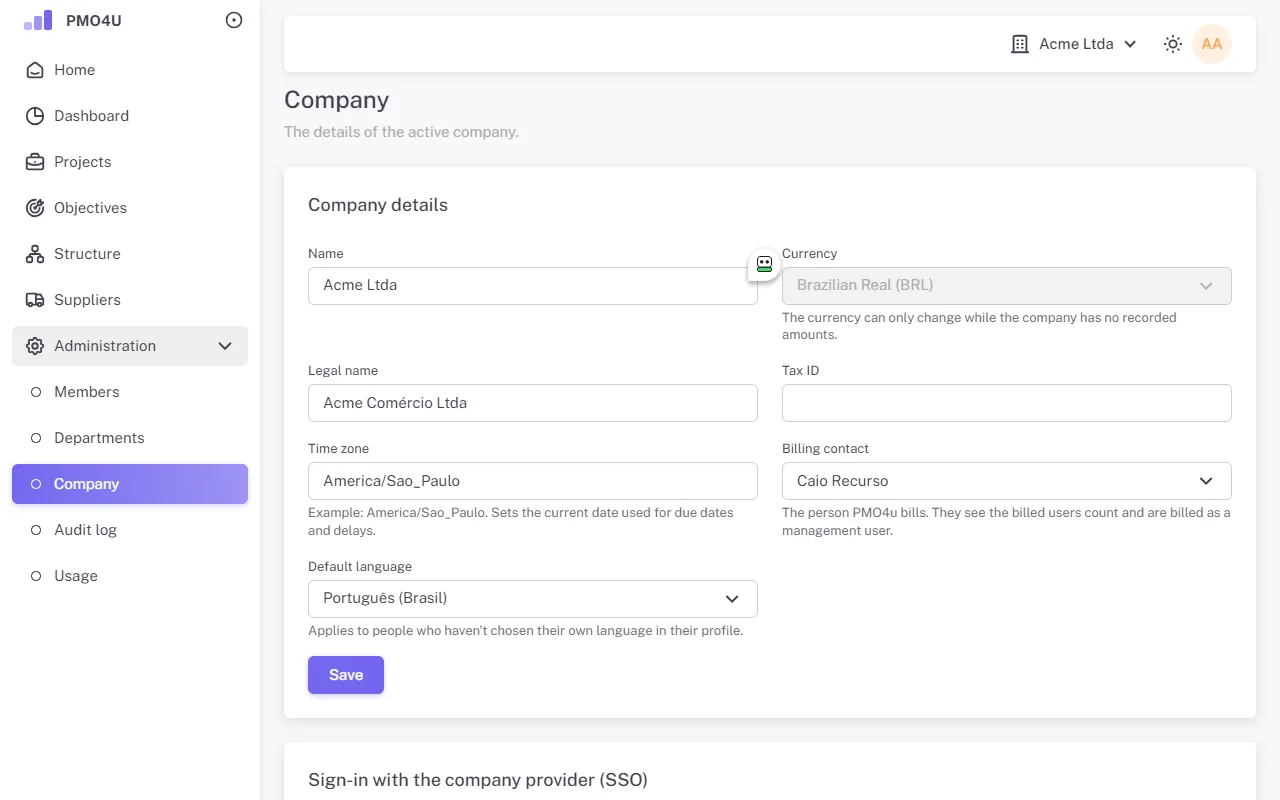Click the Administration gear icon
The image size is (1280, 800).
[35, 346]
